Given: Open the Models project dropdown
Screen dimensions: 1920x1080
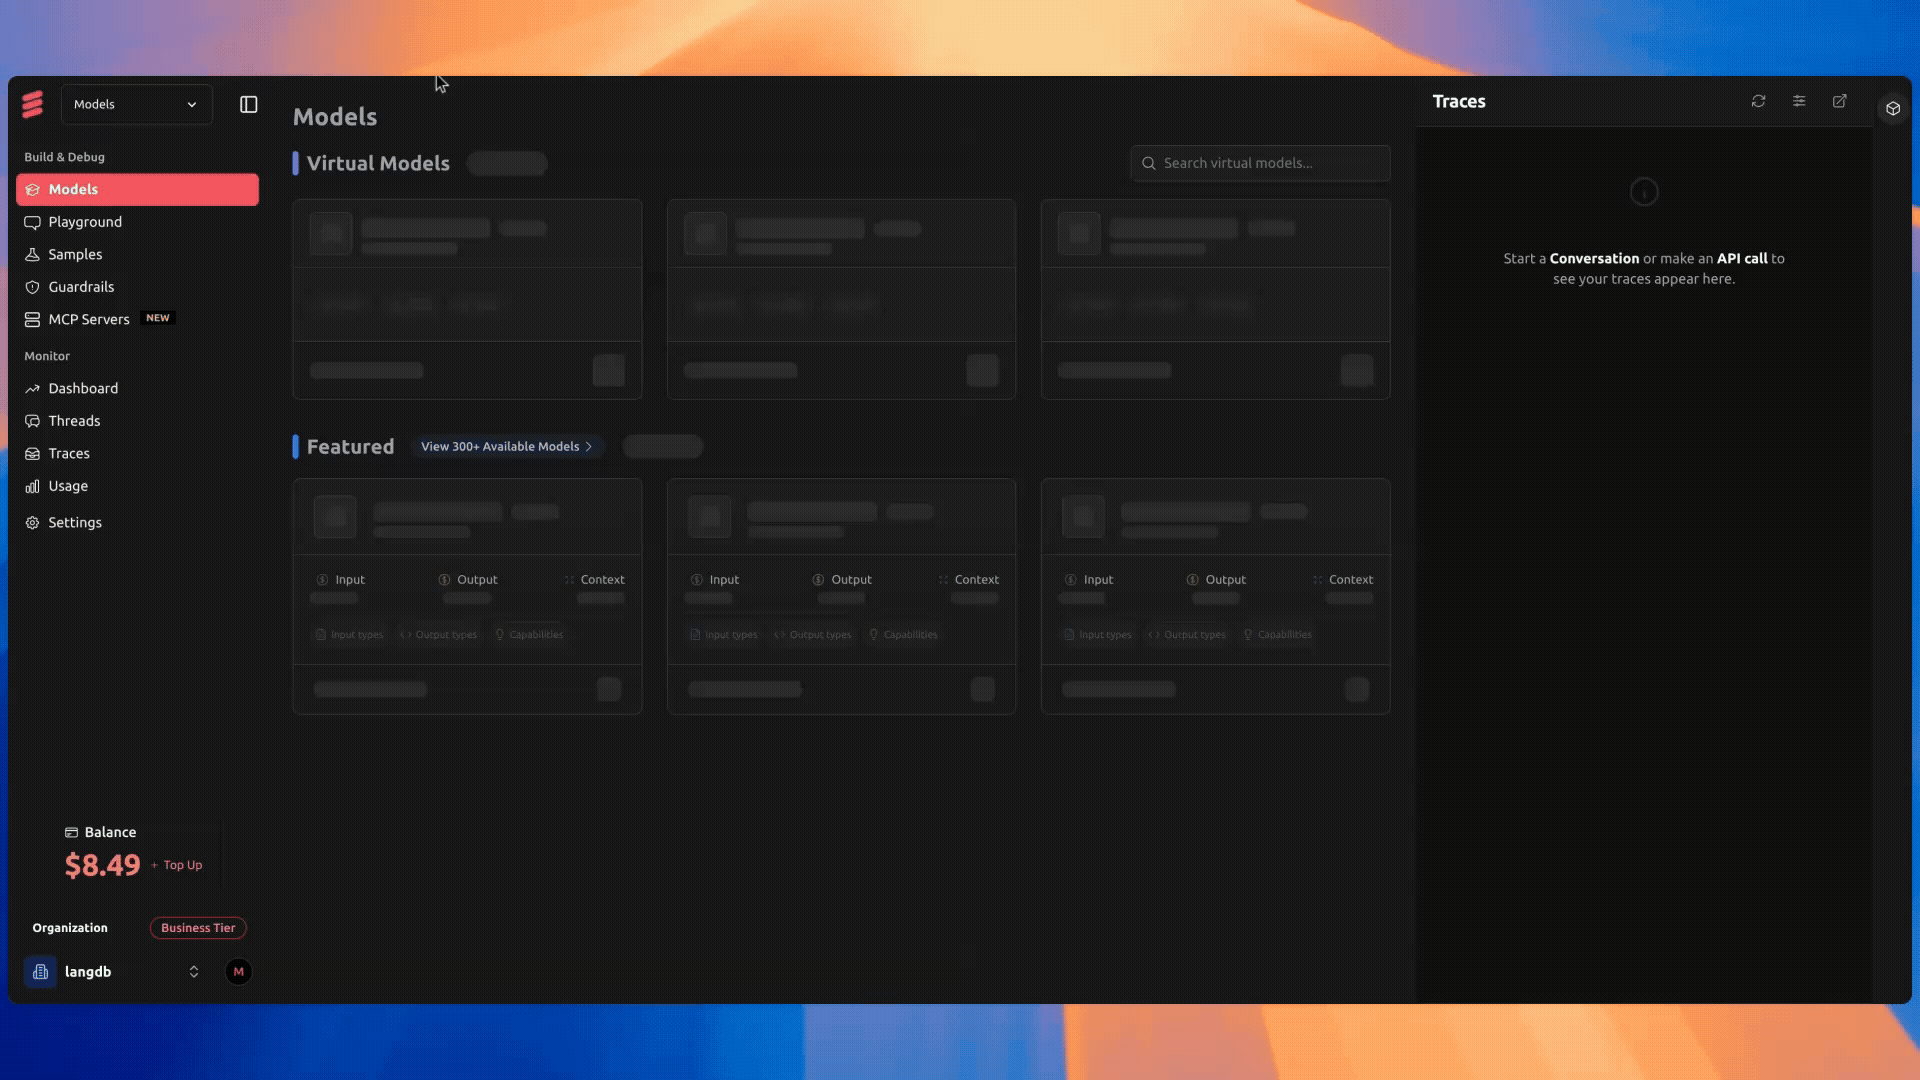Looking at the screenshot, I should click(136, 104).
